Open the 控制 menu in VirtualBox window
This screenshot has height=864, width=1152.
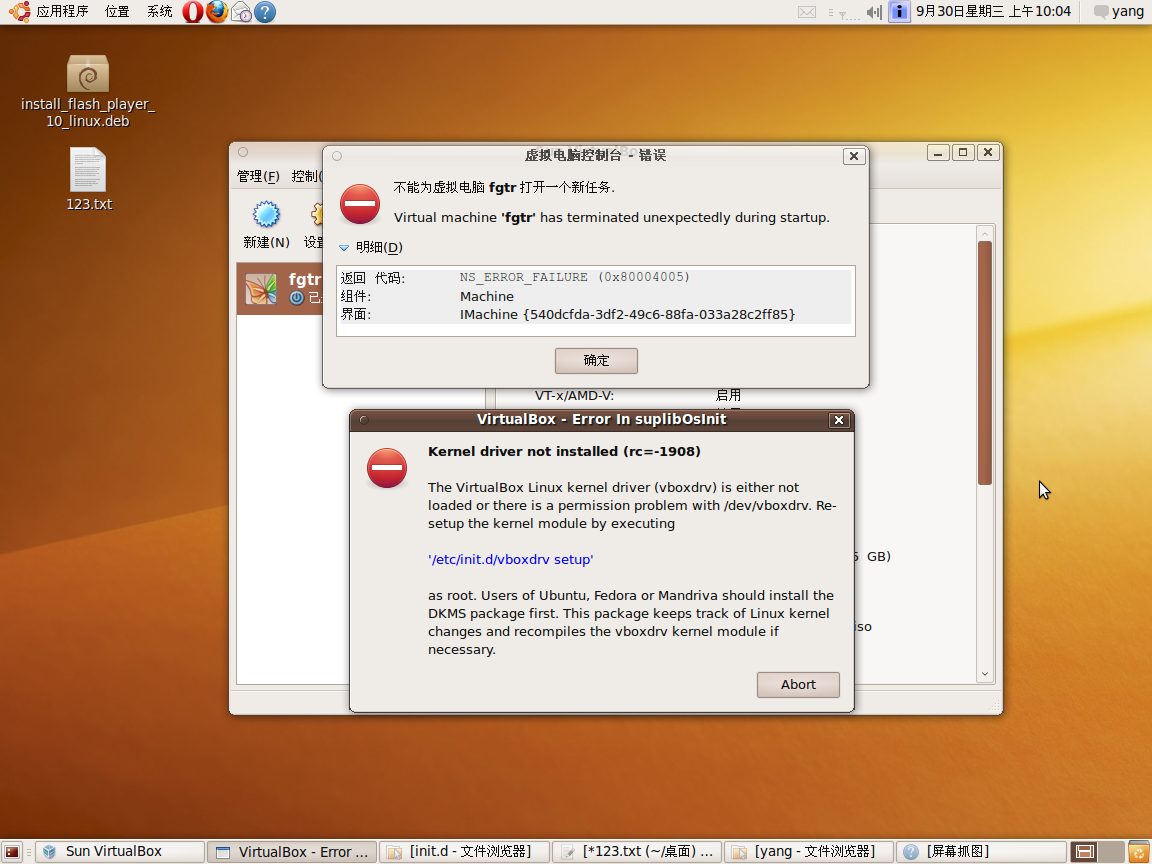point(306,176)
